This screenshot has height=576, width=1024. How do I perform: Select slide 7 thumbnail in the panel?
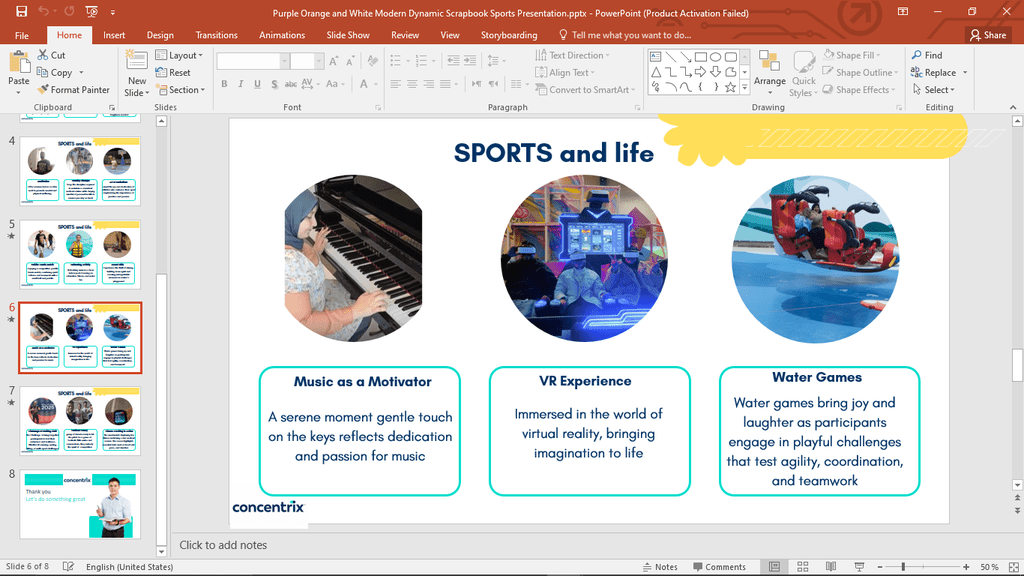click(80, 420)
